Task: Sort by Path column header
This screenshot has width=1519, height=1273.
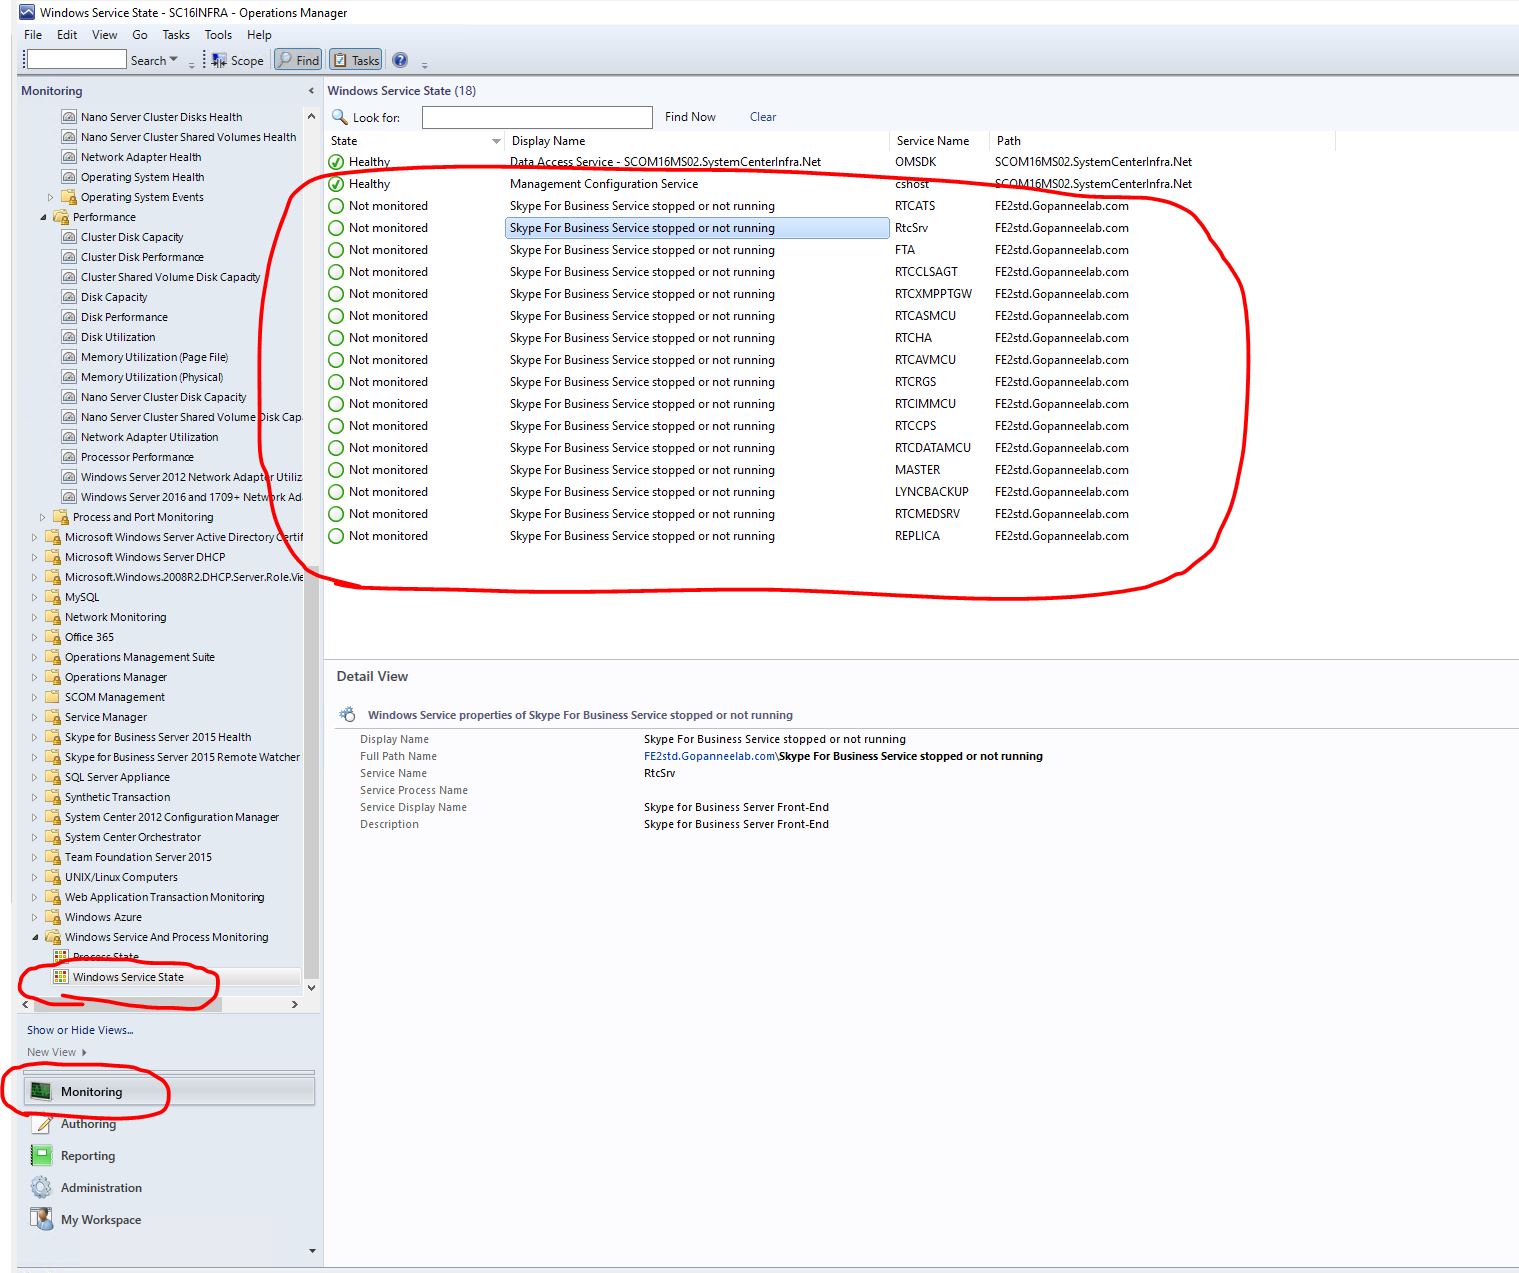Action: coord(1162,141)
